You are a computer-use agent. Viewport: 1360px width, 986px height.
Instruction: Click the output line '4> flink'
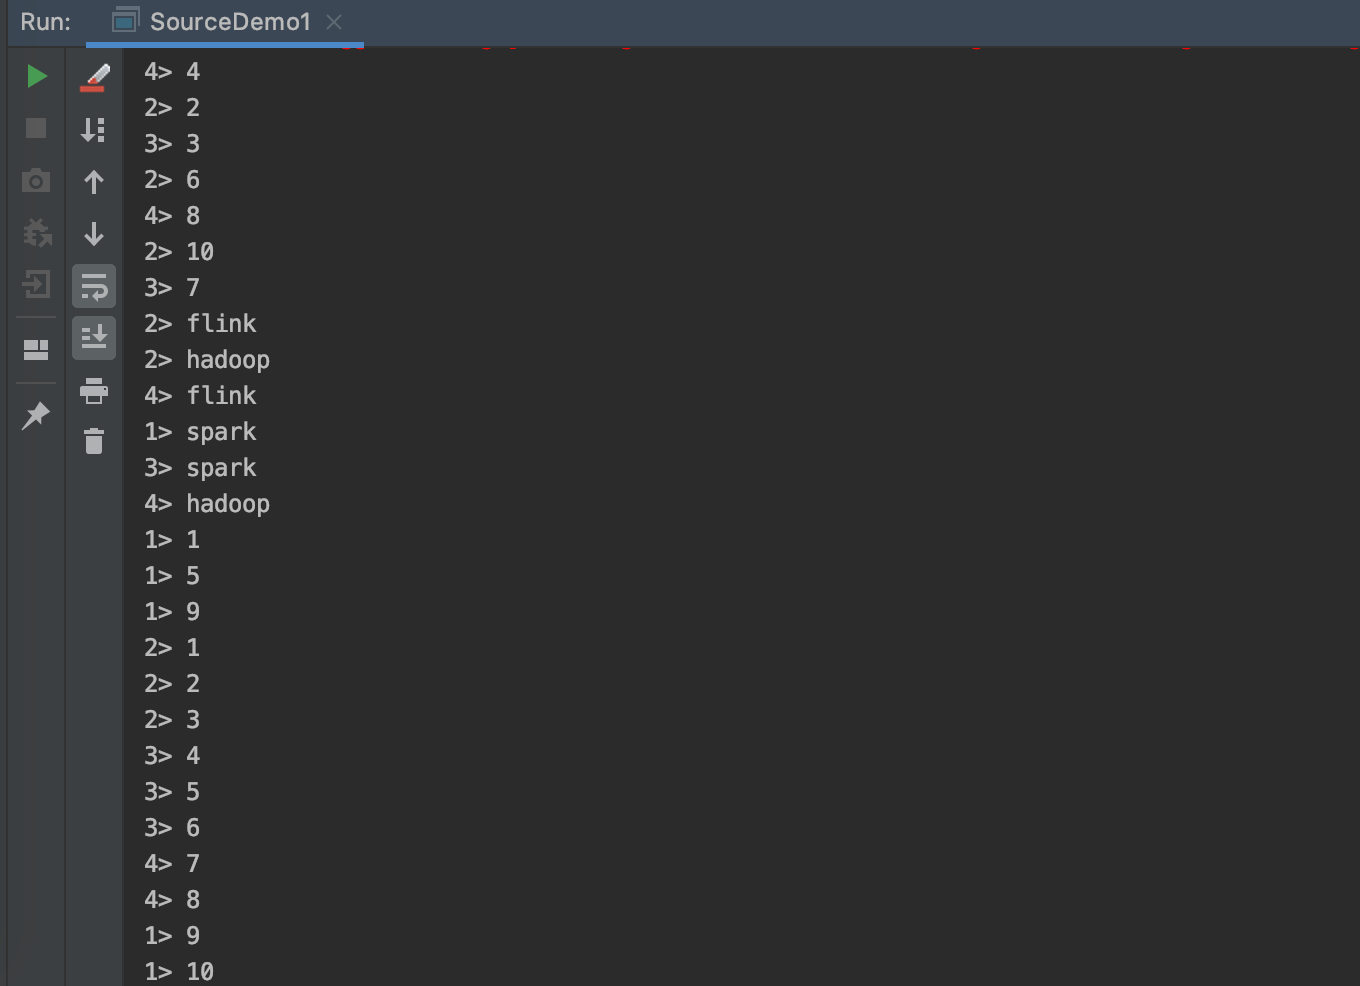200,395
